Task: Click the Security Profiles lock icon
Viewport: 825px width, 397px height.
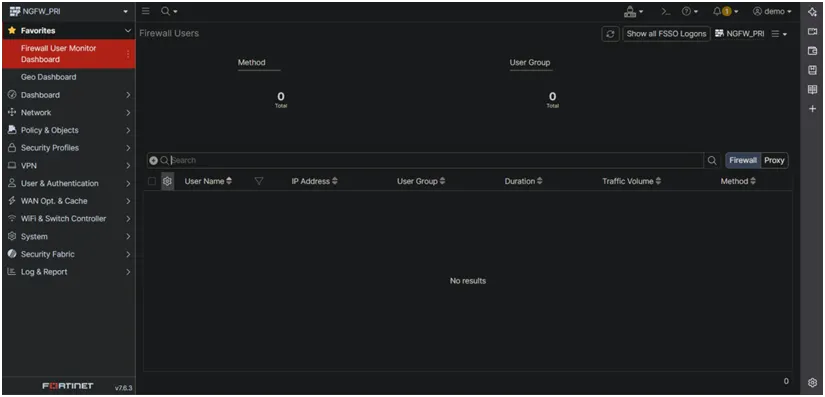Action: coord(12,148)
